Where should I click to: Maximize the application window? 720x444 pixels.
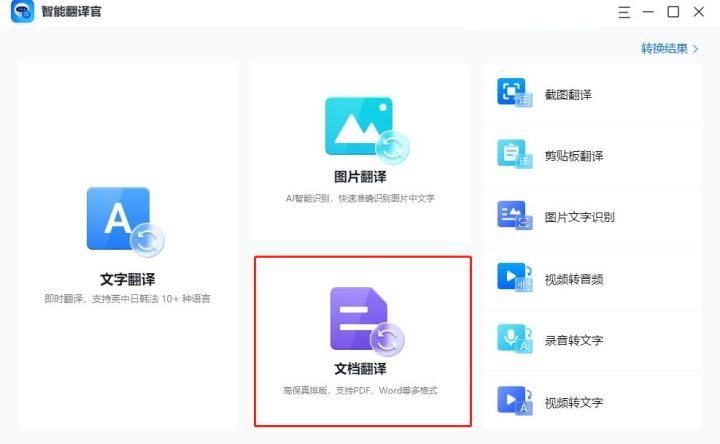coord(673,12)
